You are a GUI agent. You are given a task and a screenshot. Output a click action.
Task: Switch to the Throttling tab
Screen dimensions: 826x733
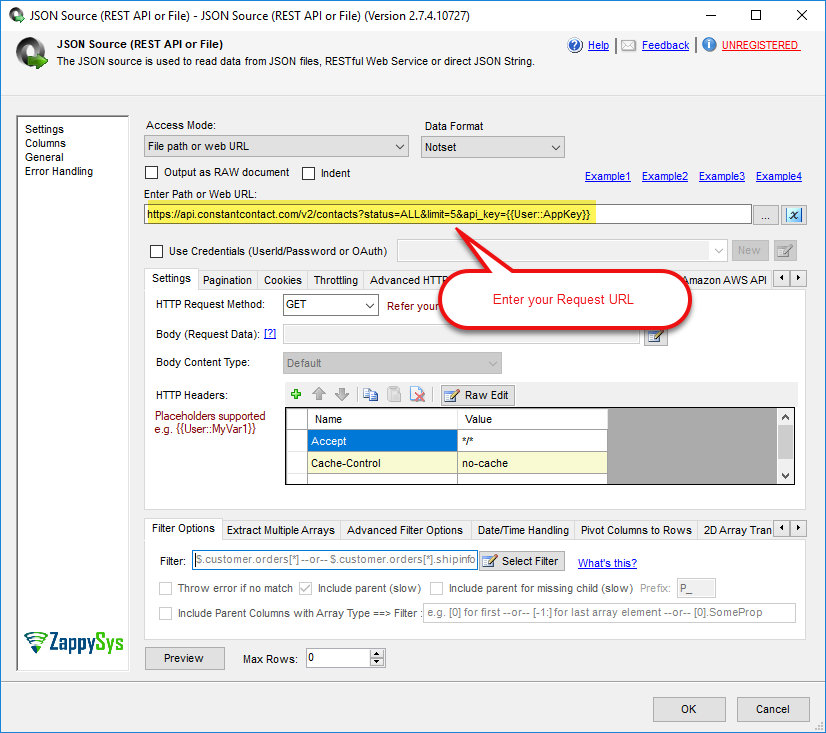[336, 280]
